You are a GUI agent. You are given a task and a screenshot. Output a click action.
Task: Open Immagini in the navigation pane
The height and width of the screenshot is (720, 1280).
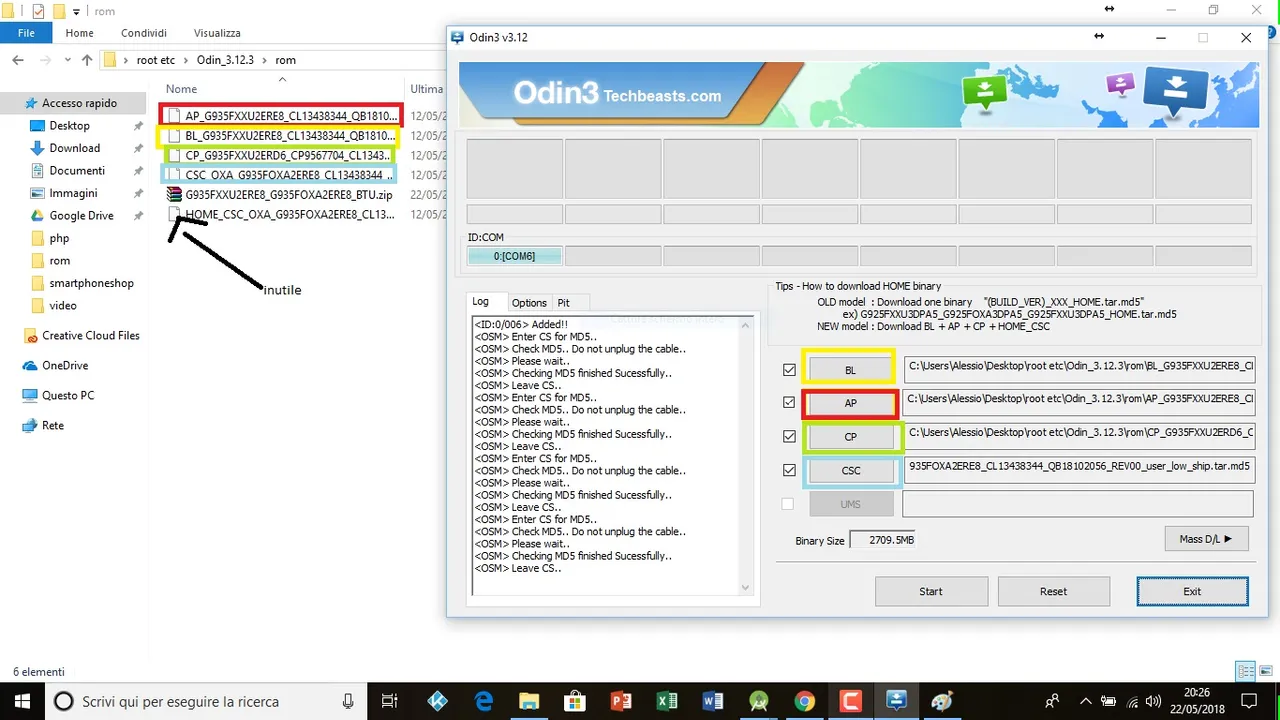point(73,193)
